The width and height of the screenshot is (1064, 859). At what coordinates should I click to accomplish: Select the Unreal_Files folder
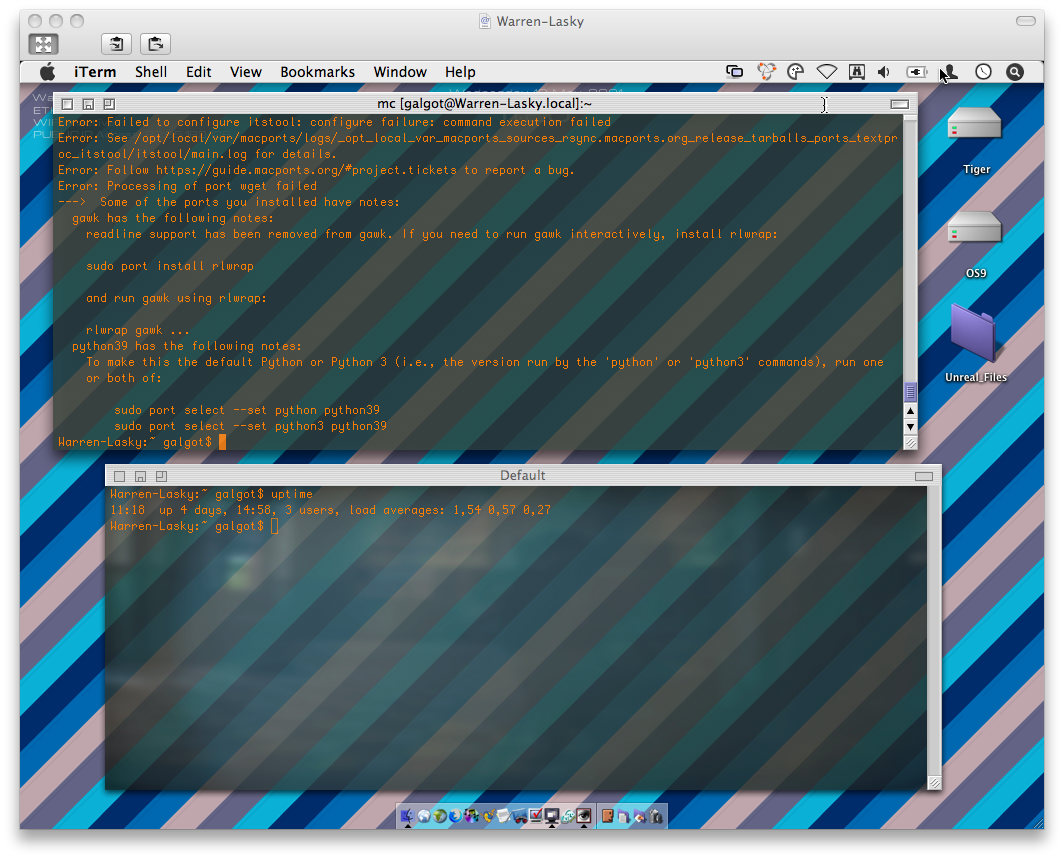[975, 335]
